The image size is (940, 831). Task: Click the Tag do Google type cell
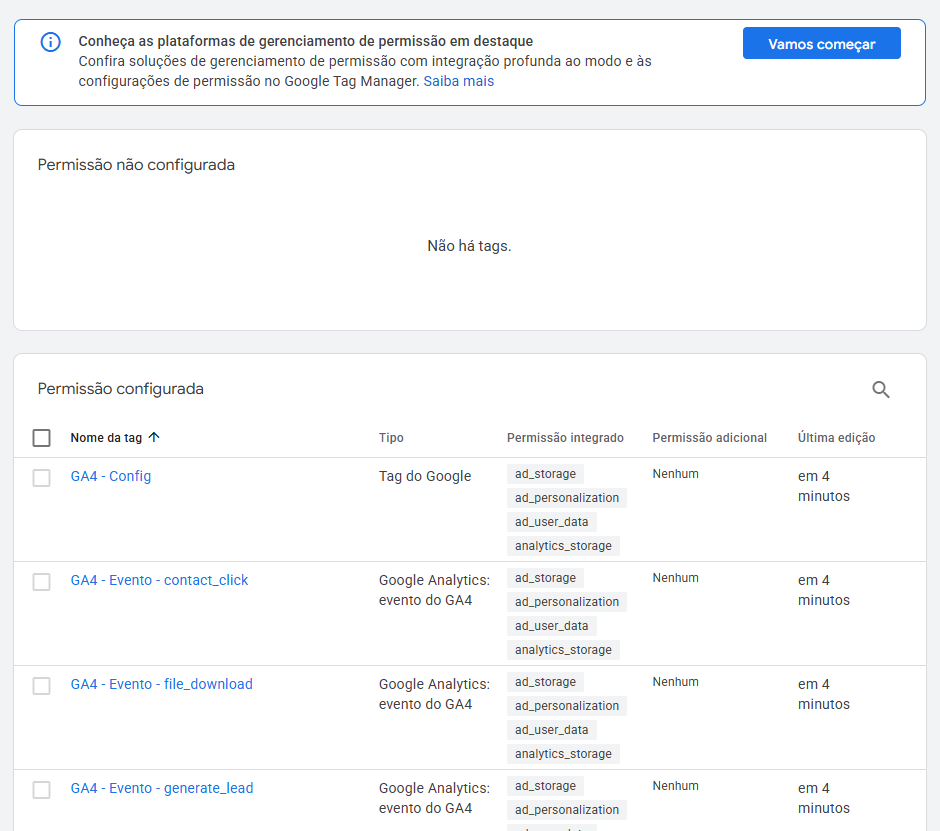click(x=425, y=476)
